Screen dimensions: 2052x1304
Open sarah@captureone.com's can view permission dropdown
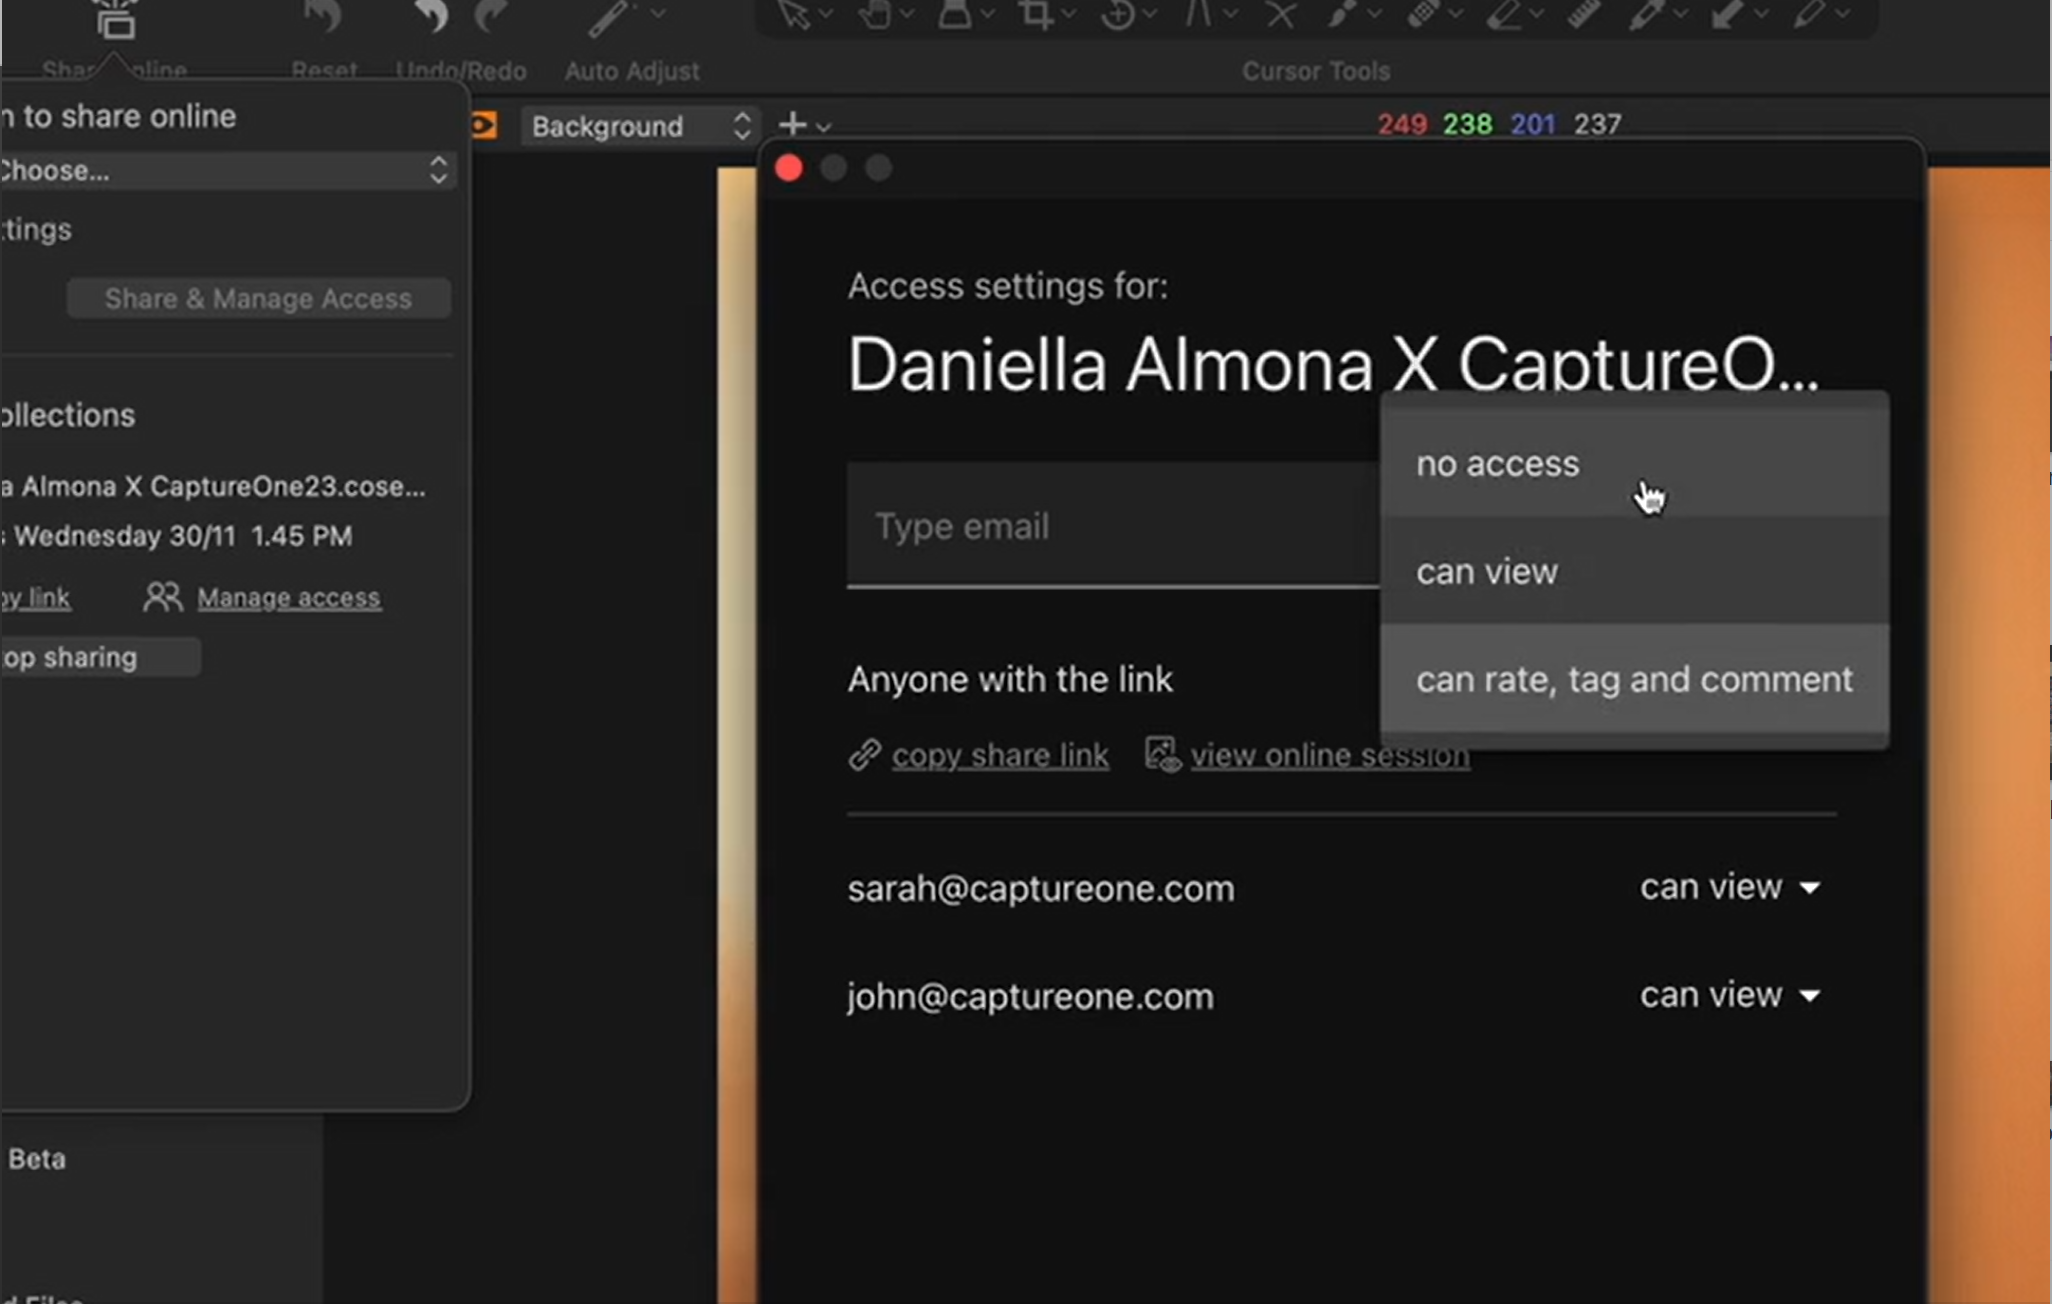click(1729, 887)
